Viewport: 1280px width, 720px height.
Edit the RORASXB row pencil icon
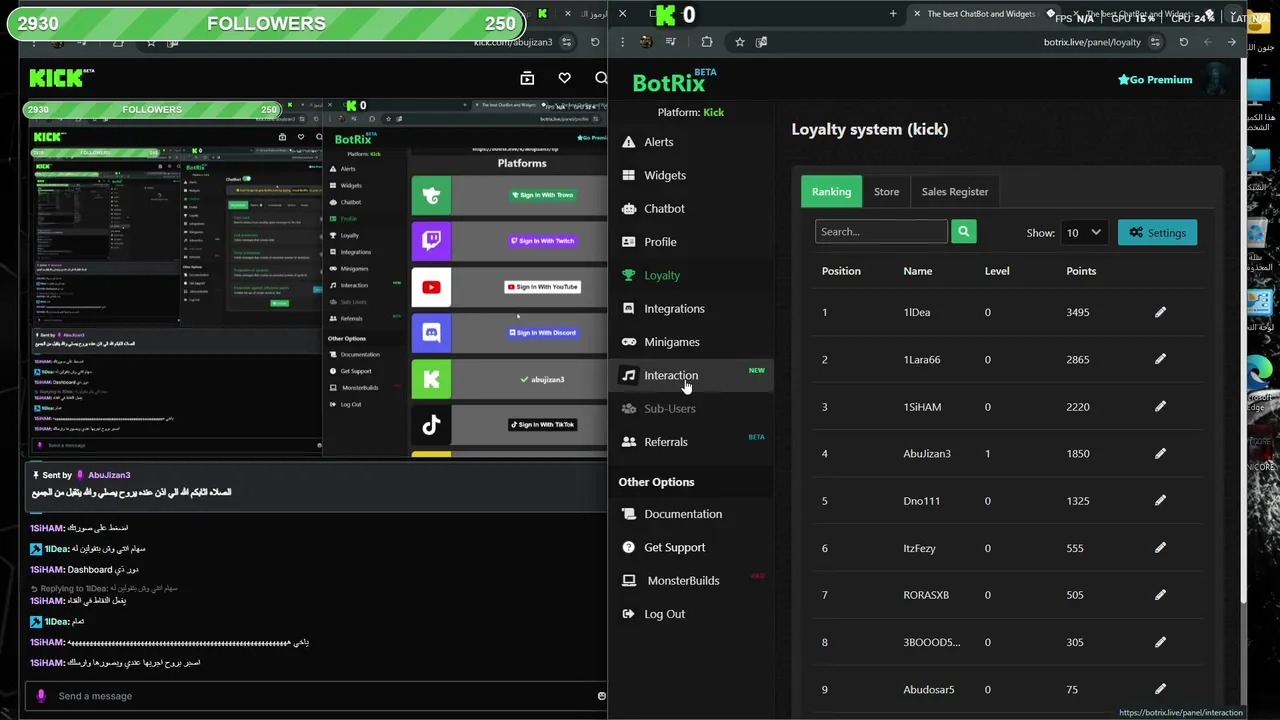coord(1160,595)
